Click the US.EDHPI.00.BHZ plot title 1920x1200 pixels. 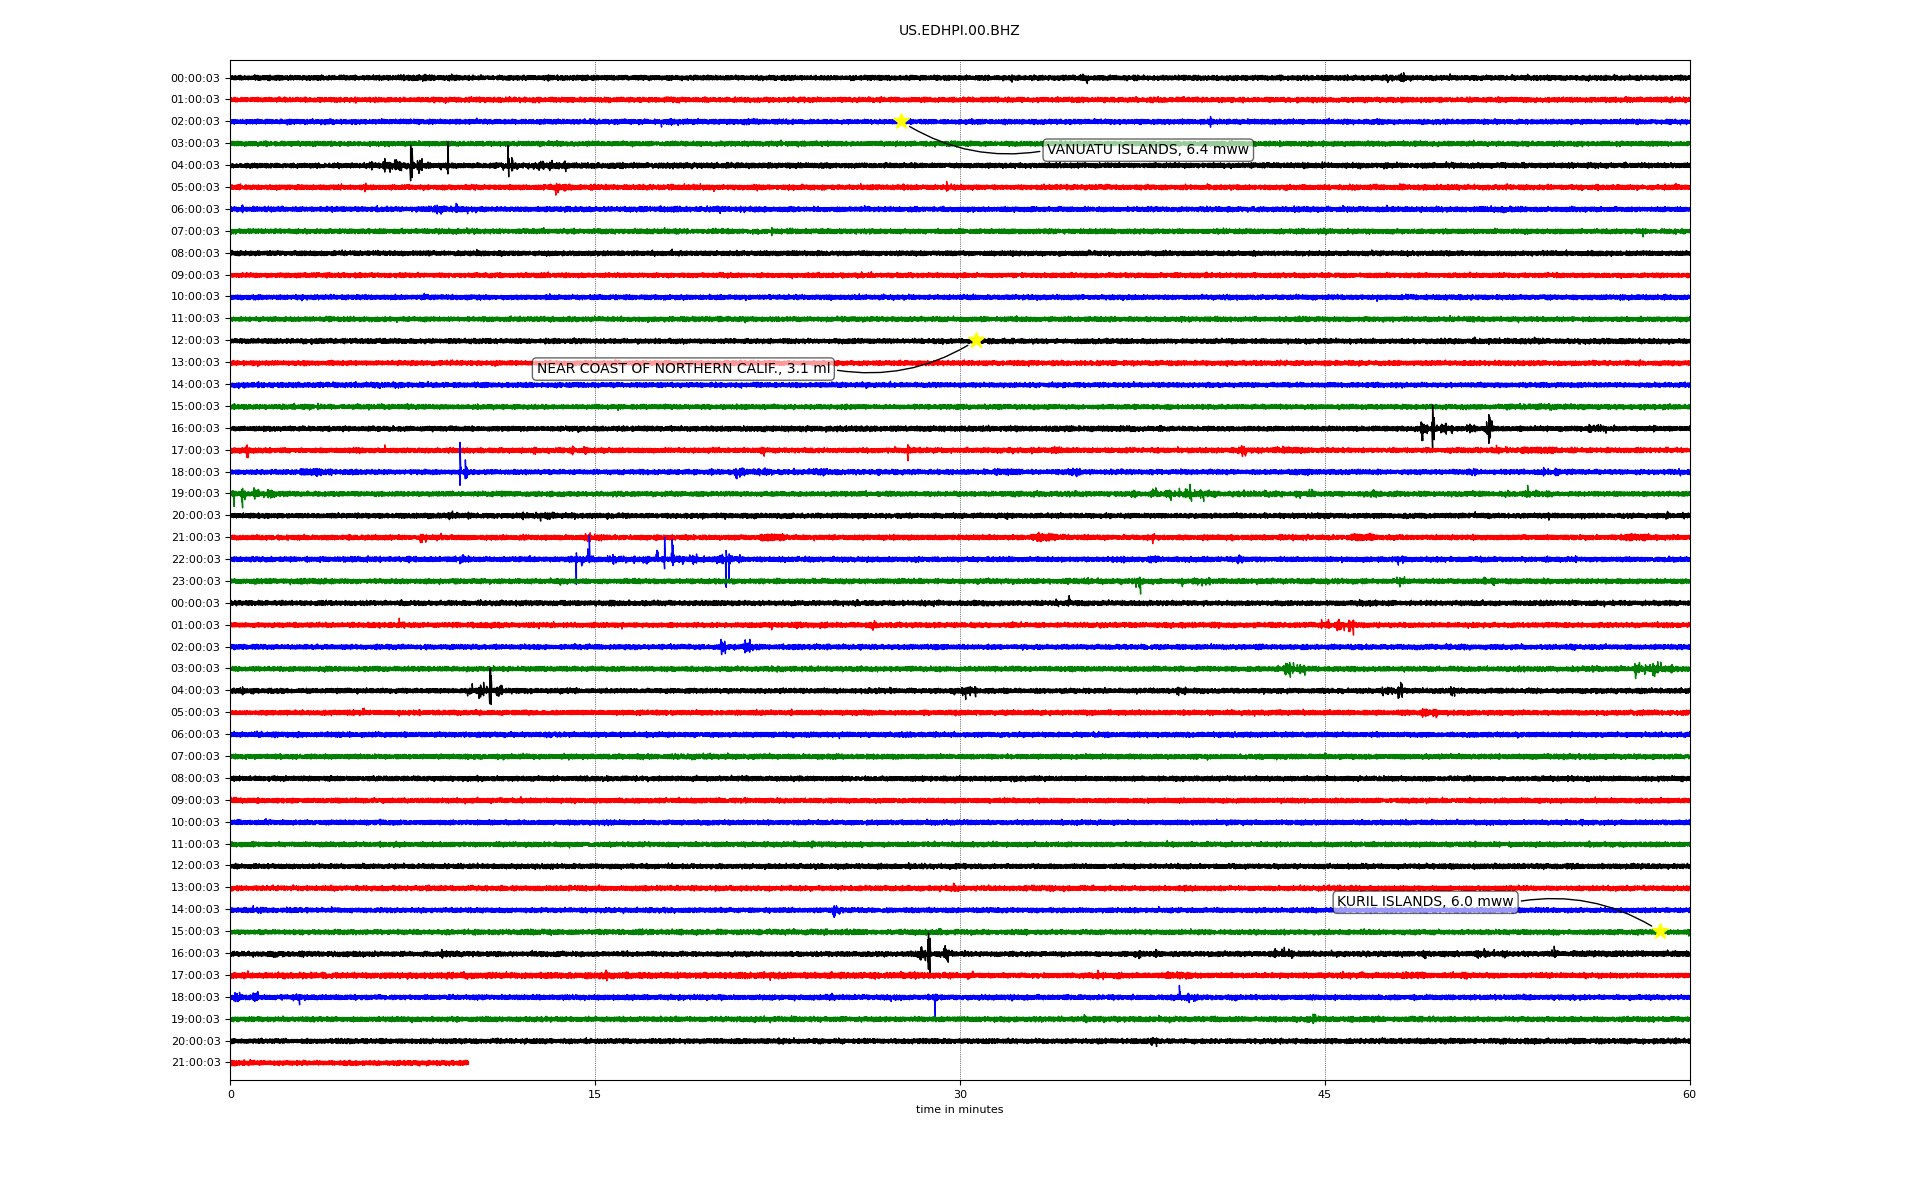coord(959,31)
